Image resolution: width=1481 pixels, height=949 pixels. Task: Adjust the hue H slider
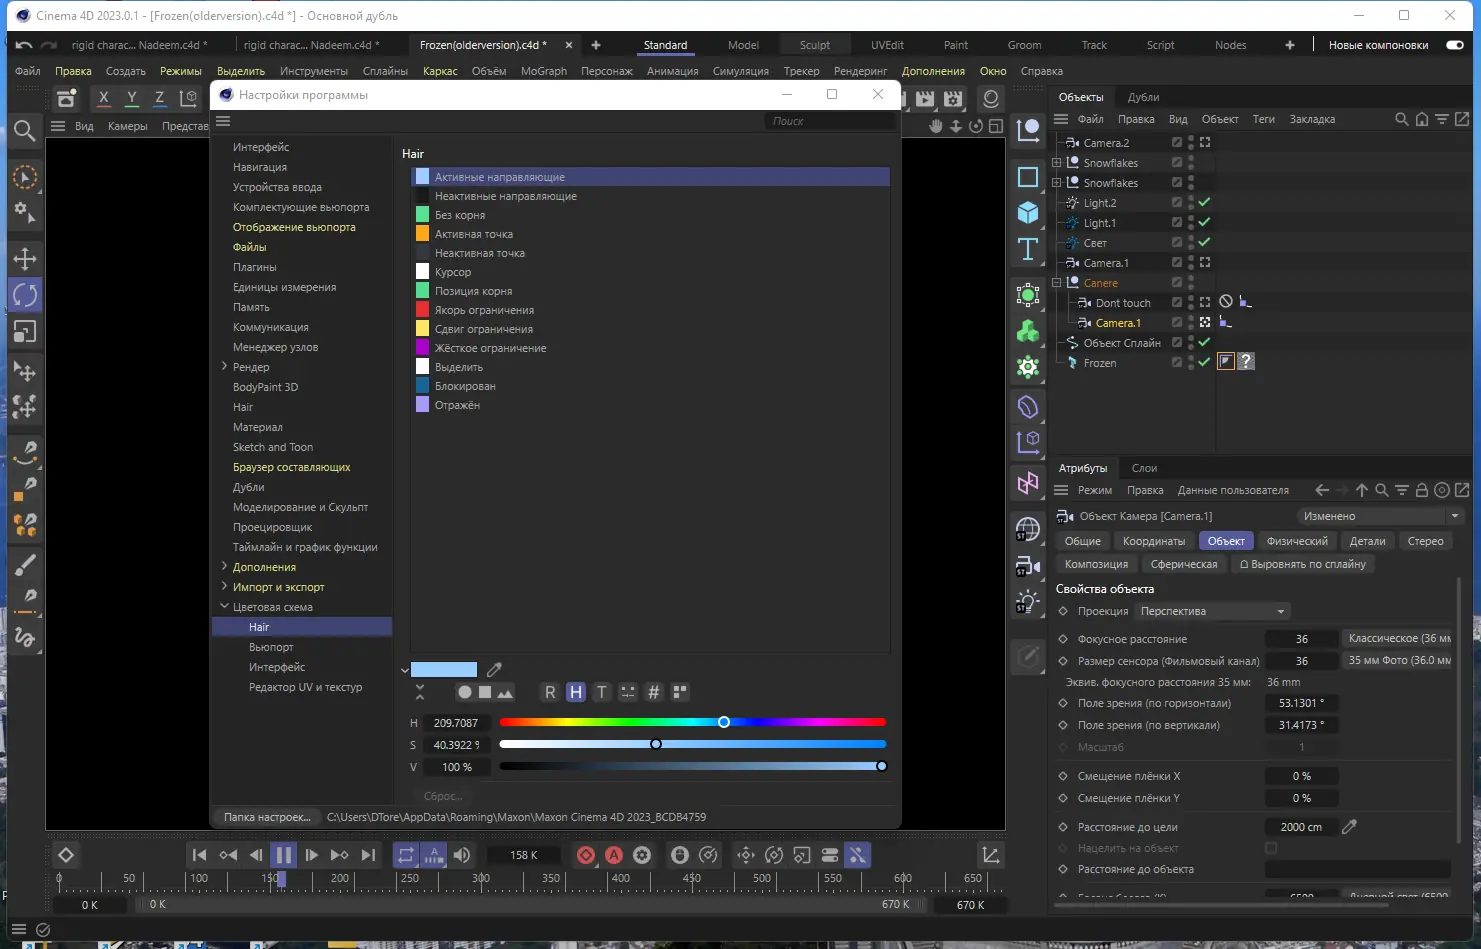click(x=692, y=722)
